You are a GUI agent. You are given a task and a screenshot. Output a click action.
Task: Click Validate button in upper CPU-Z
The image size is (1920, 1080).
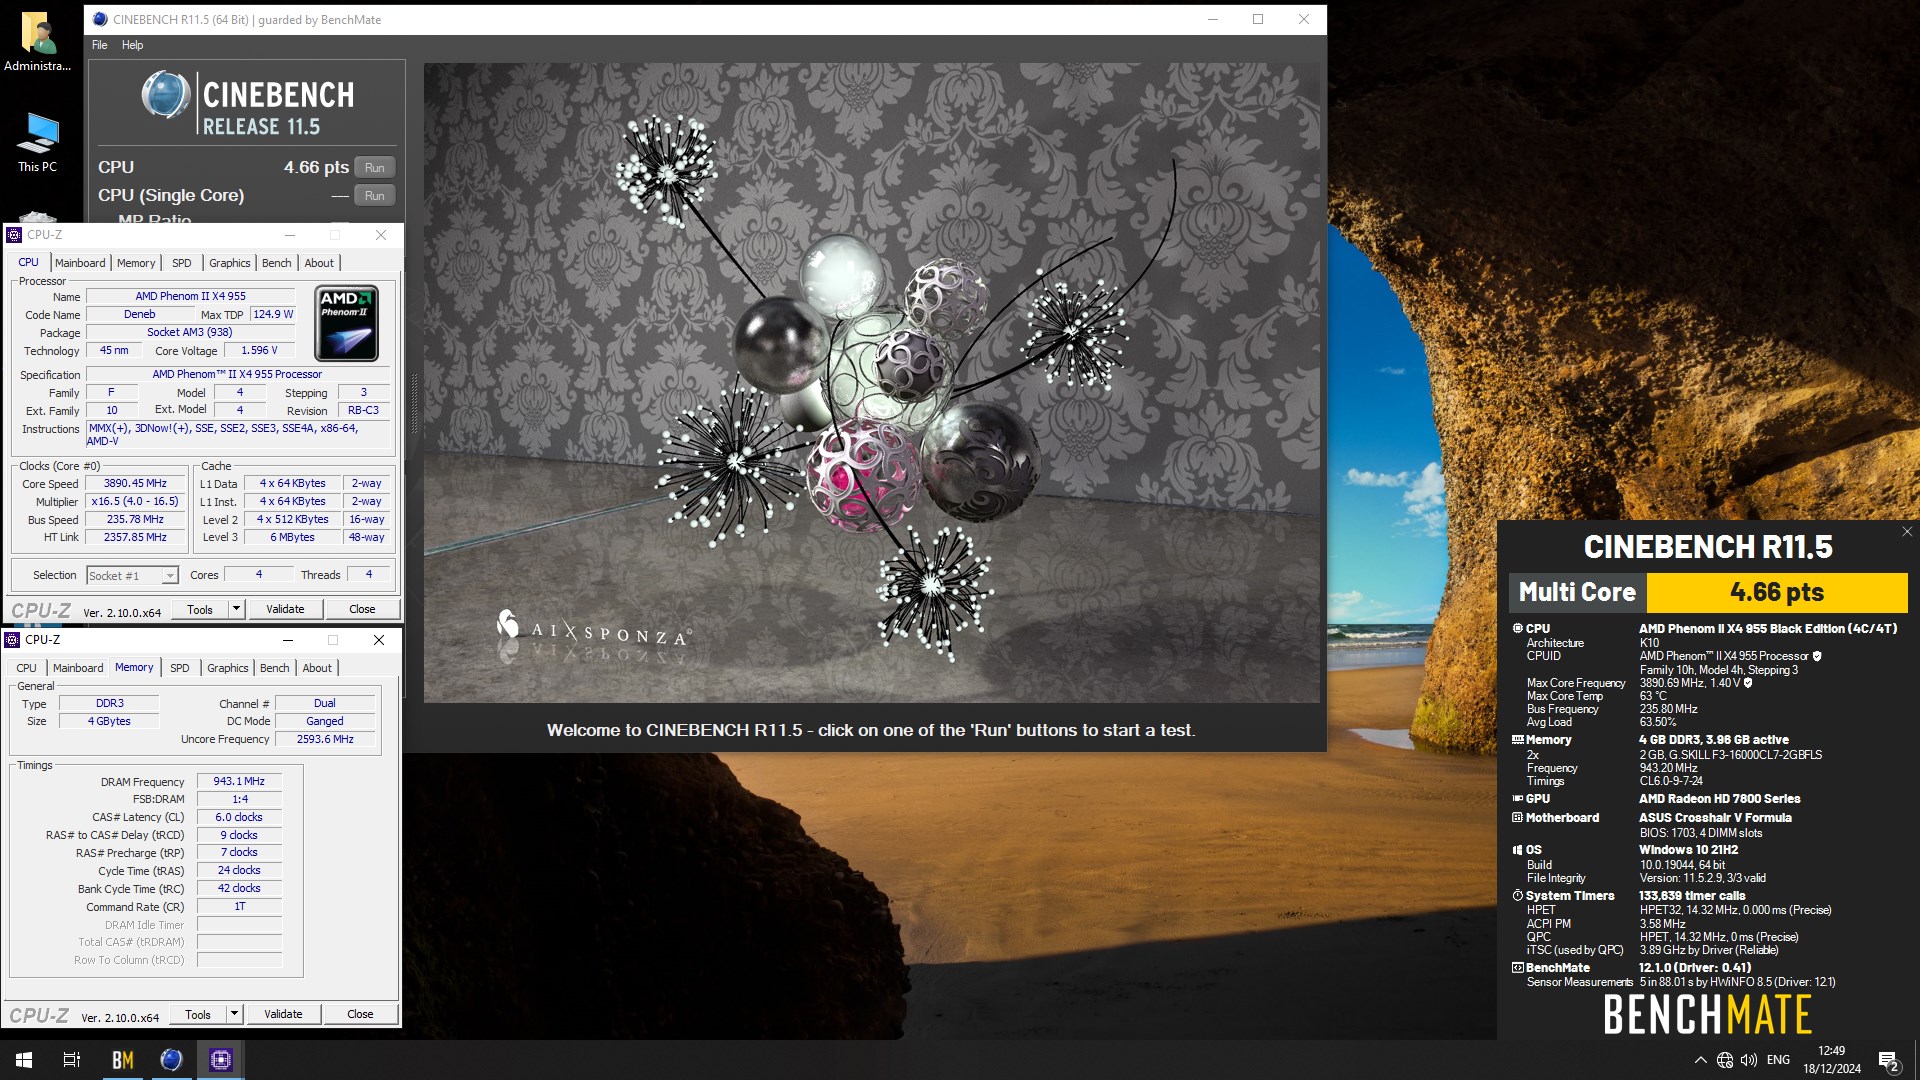[x=285, y=609]
